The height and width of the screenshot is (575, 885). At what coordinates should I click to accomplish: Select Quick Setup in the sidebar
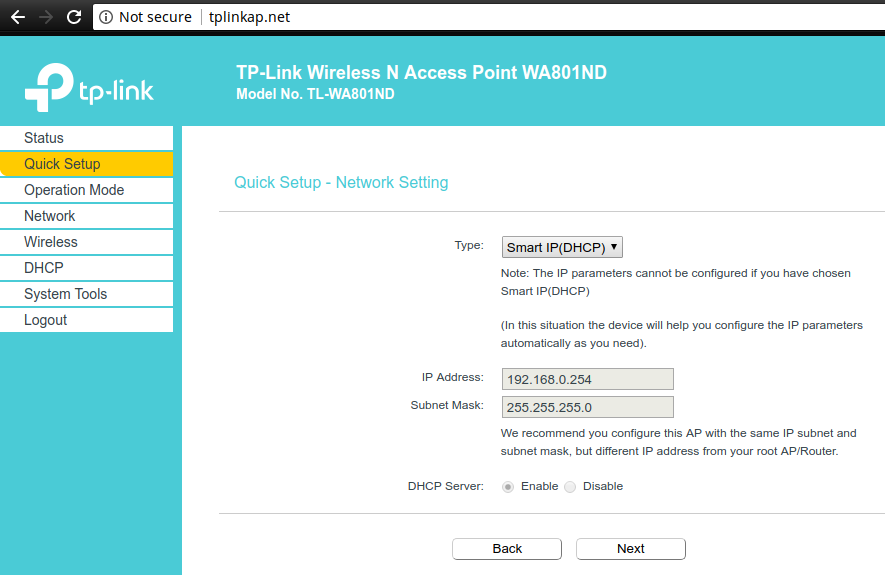coord(87,164)
